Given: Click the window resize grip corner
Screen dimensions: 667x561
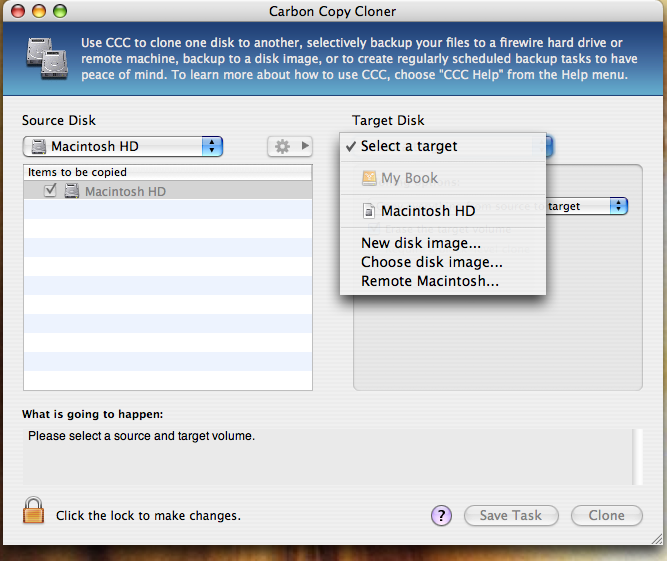Looking at the screenshot, I should 657,538.
